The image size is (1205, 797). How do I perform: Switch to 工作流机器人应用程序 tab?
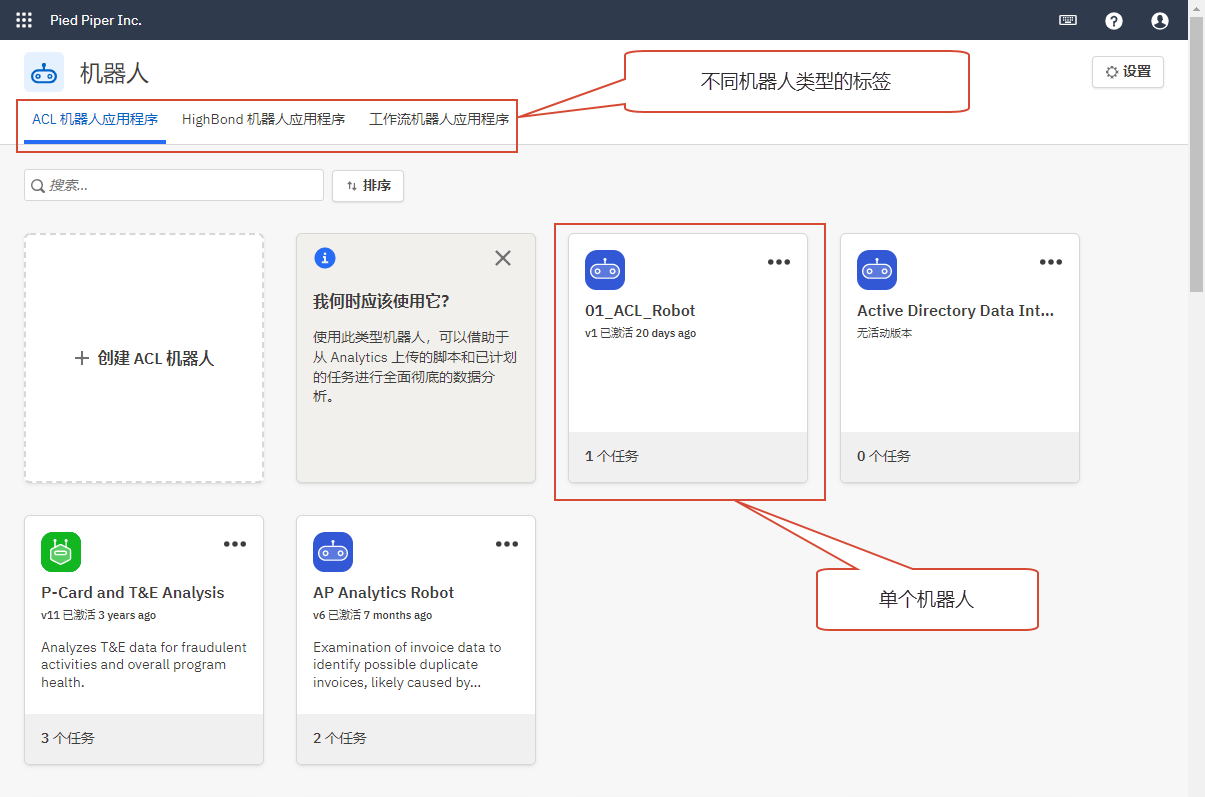439,120
